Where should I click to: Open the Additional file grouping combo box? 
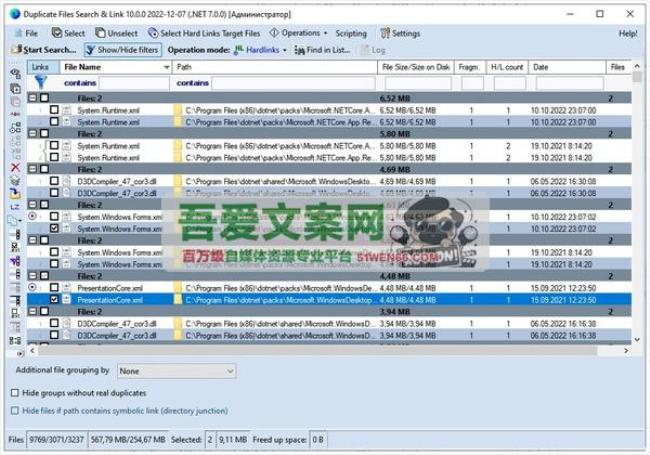pyautogui.click(x=177, y=371)
